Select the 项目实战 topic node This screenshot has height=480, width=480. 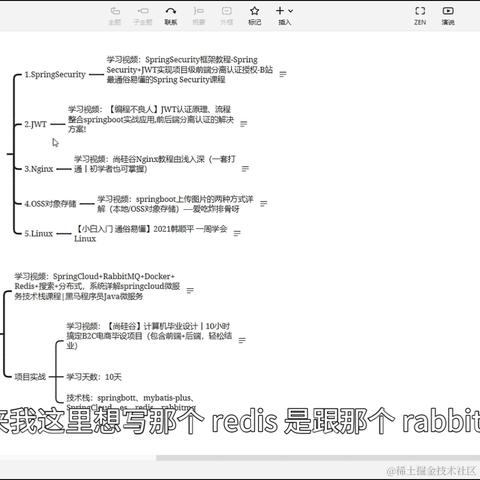pos(30,377)
